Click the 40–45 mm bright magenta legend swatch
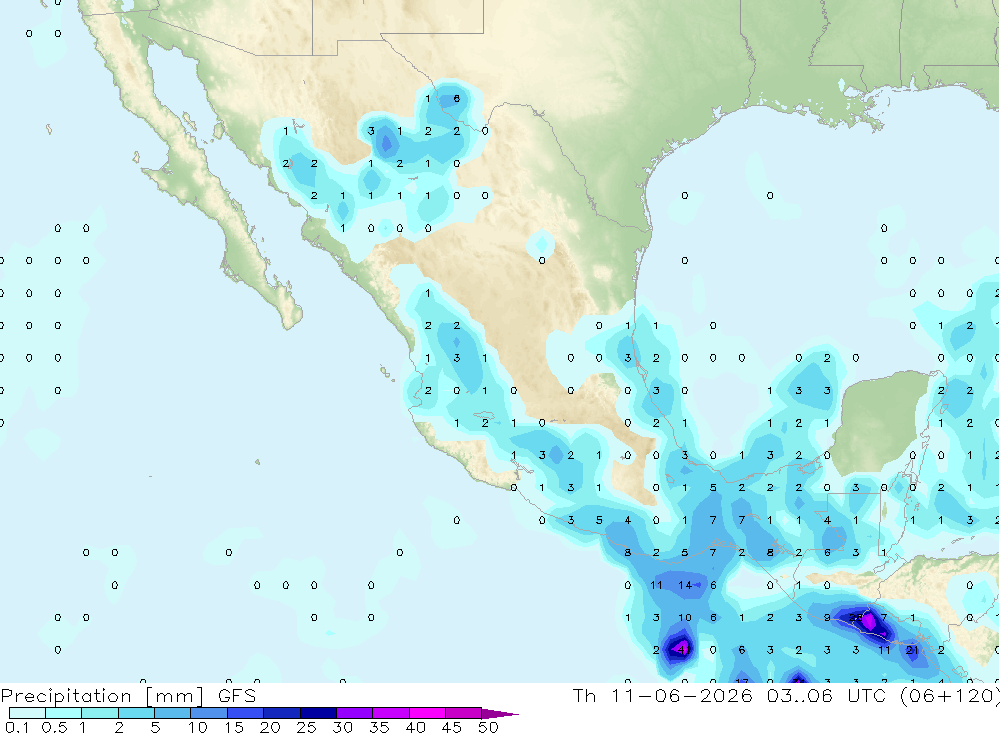This screenshot has height=733, width=1000. (427, 713)
